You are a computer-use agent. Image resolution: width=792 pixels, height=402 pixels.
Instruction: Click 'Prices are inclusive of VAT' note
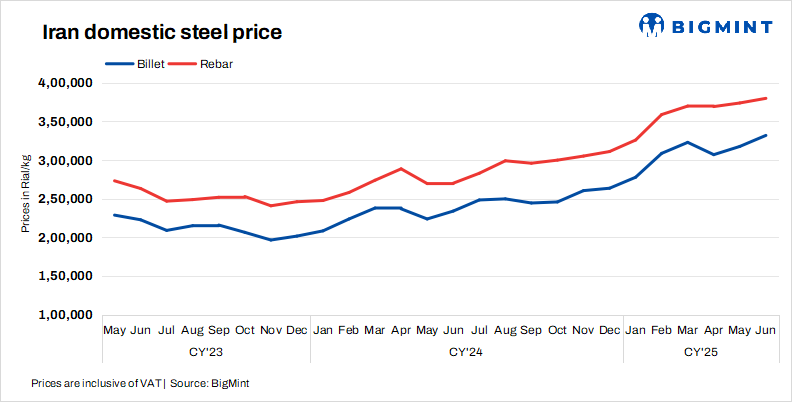[96, 383]
